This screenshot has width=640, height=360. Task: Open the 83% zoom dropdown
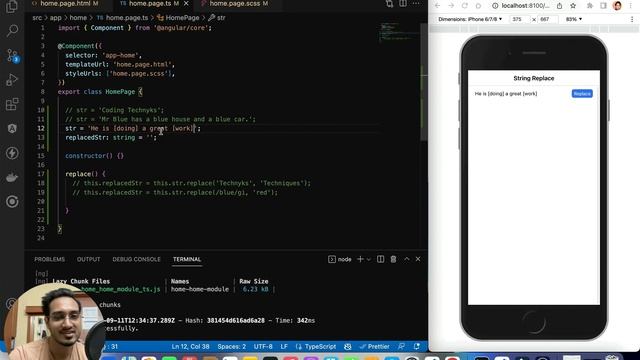pos(573,19)
